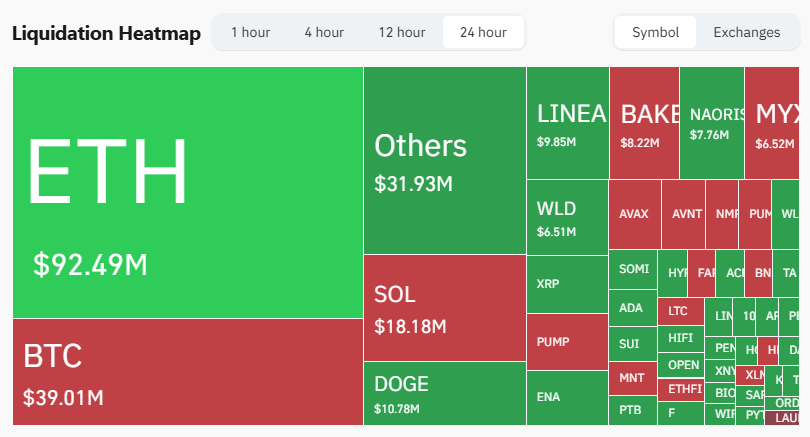
Task: Click the WIF tile
Action: coord(720,415)
